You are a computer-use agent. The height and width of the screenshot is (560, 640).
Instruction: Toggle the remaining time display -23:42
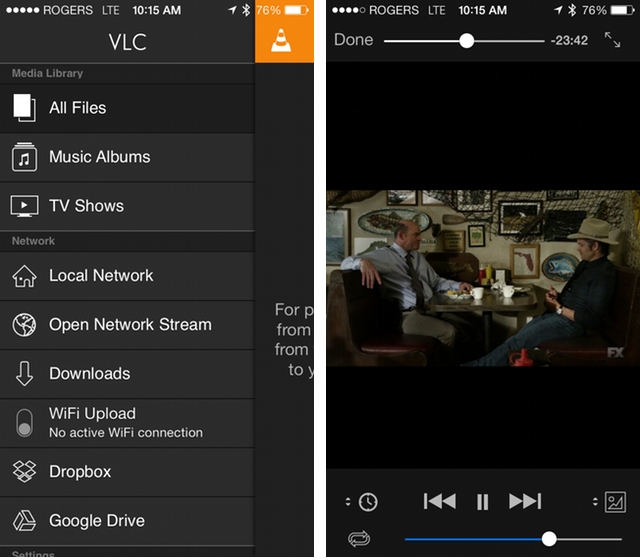coord(569,41)
